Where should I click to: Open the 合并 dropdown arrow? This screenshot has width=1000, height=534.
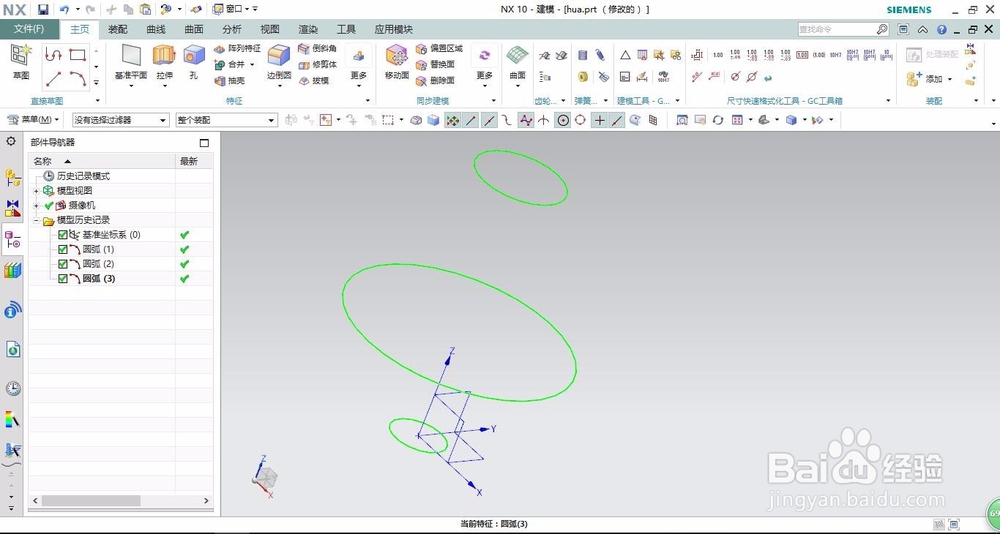(x=253, y=64)
